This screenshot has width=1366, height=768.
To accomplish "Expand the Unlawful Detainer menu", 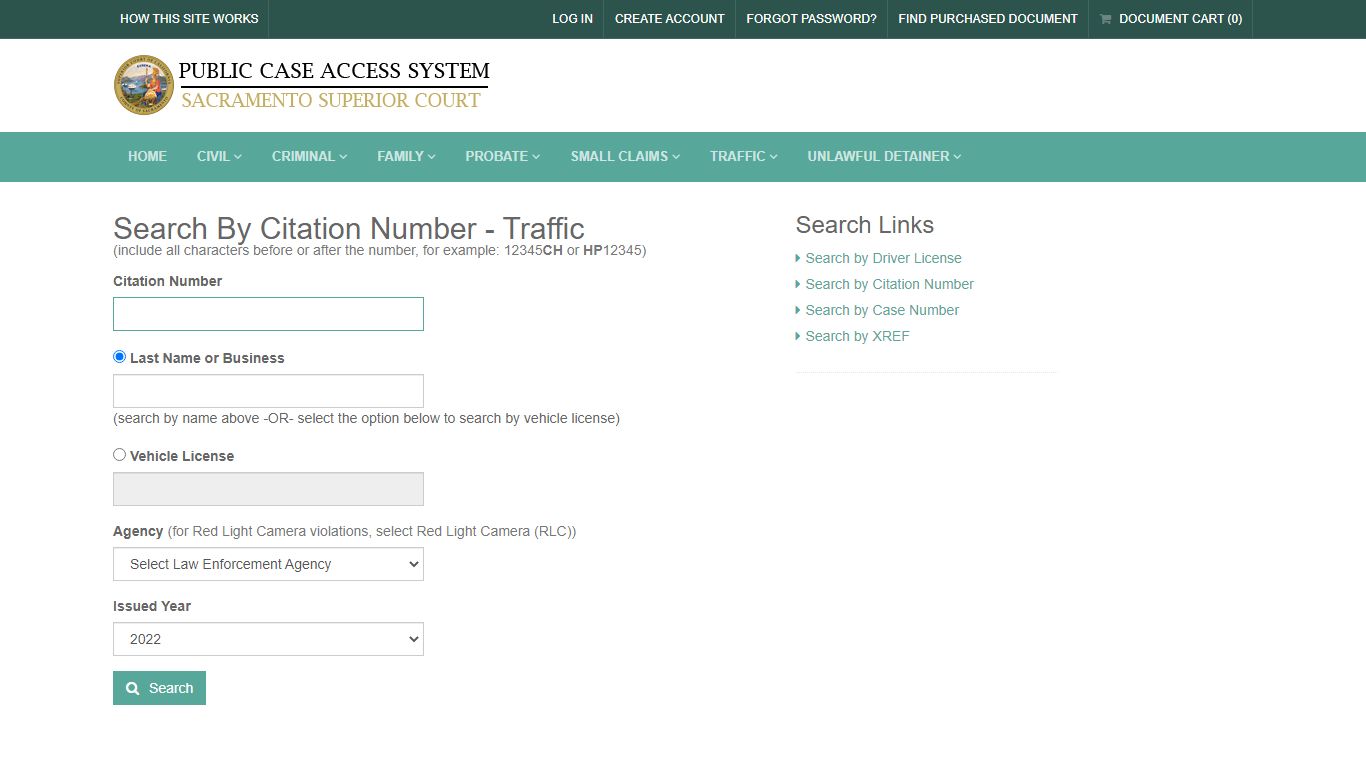I will (x=884, y=156).
